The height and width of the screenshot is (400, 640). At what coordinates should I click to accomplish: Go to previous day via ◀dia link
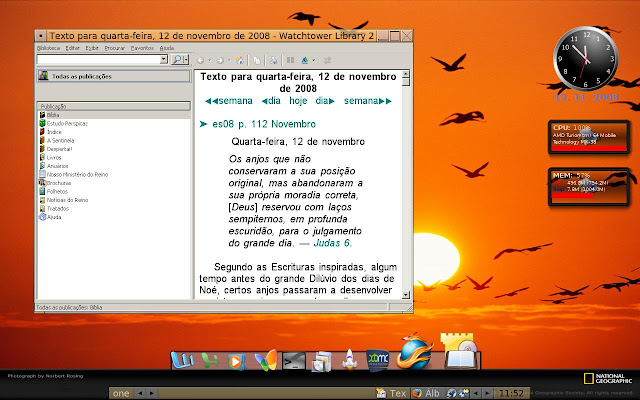(x=271, y=101)
